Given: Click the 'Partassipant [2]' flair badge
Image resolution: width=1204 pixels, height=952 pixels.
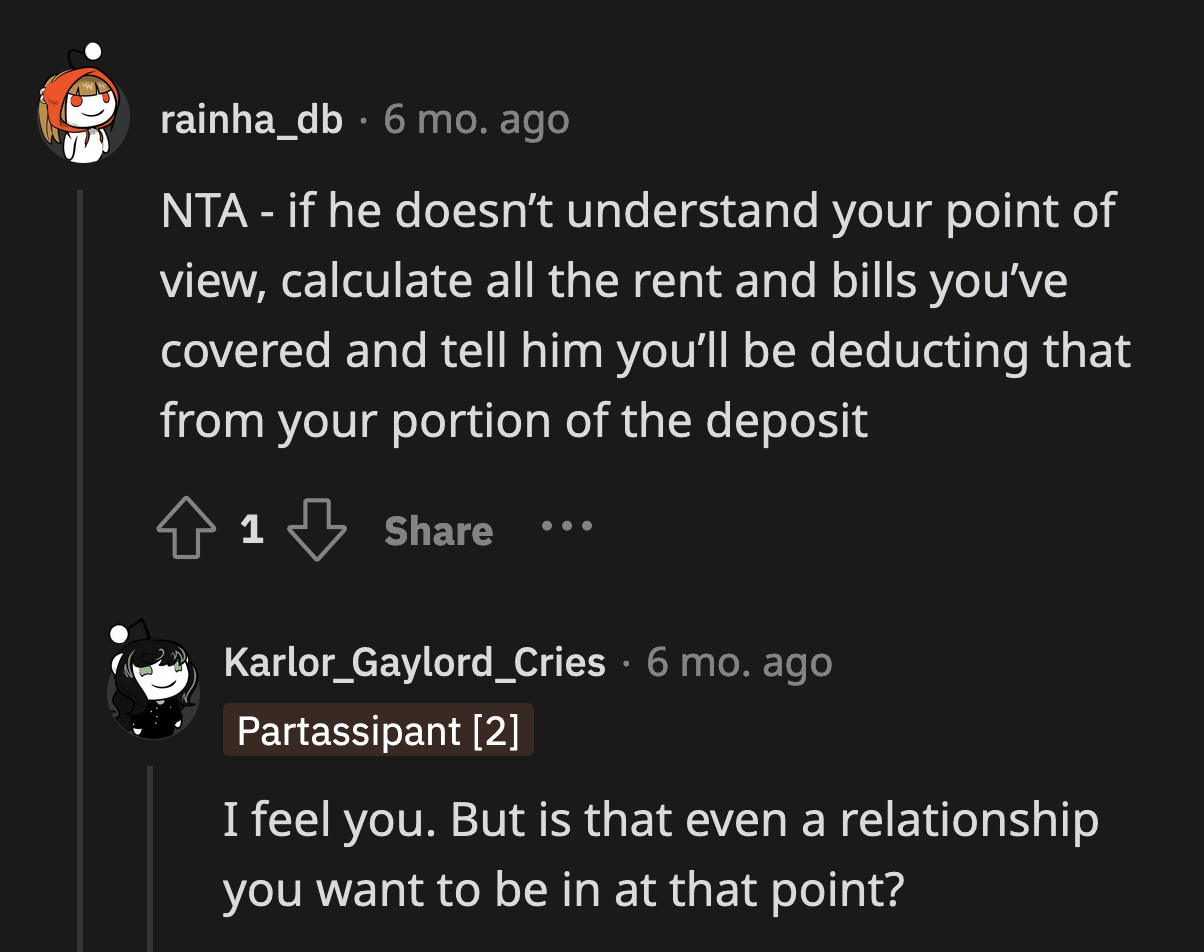Looking at the screenshot, I should coord(378,729).
